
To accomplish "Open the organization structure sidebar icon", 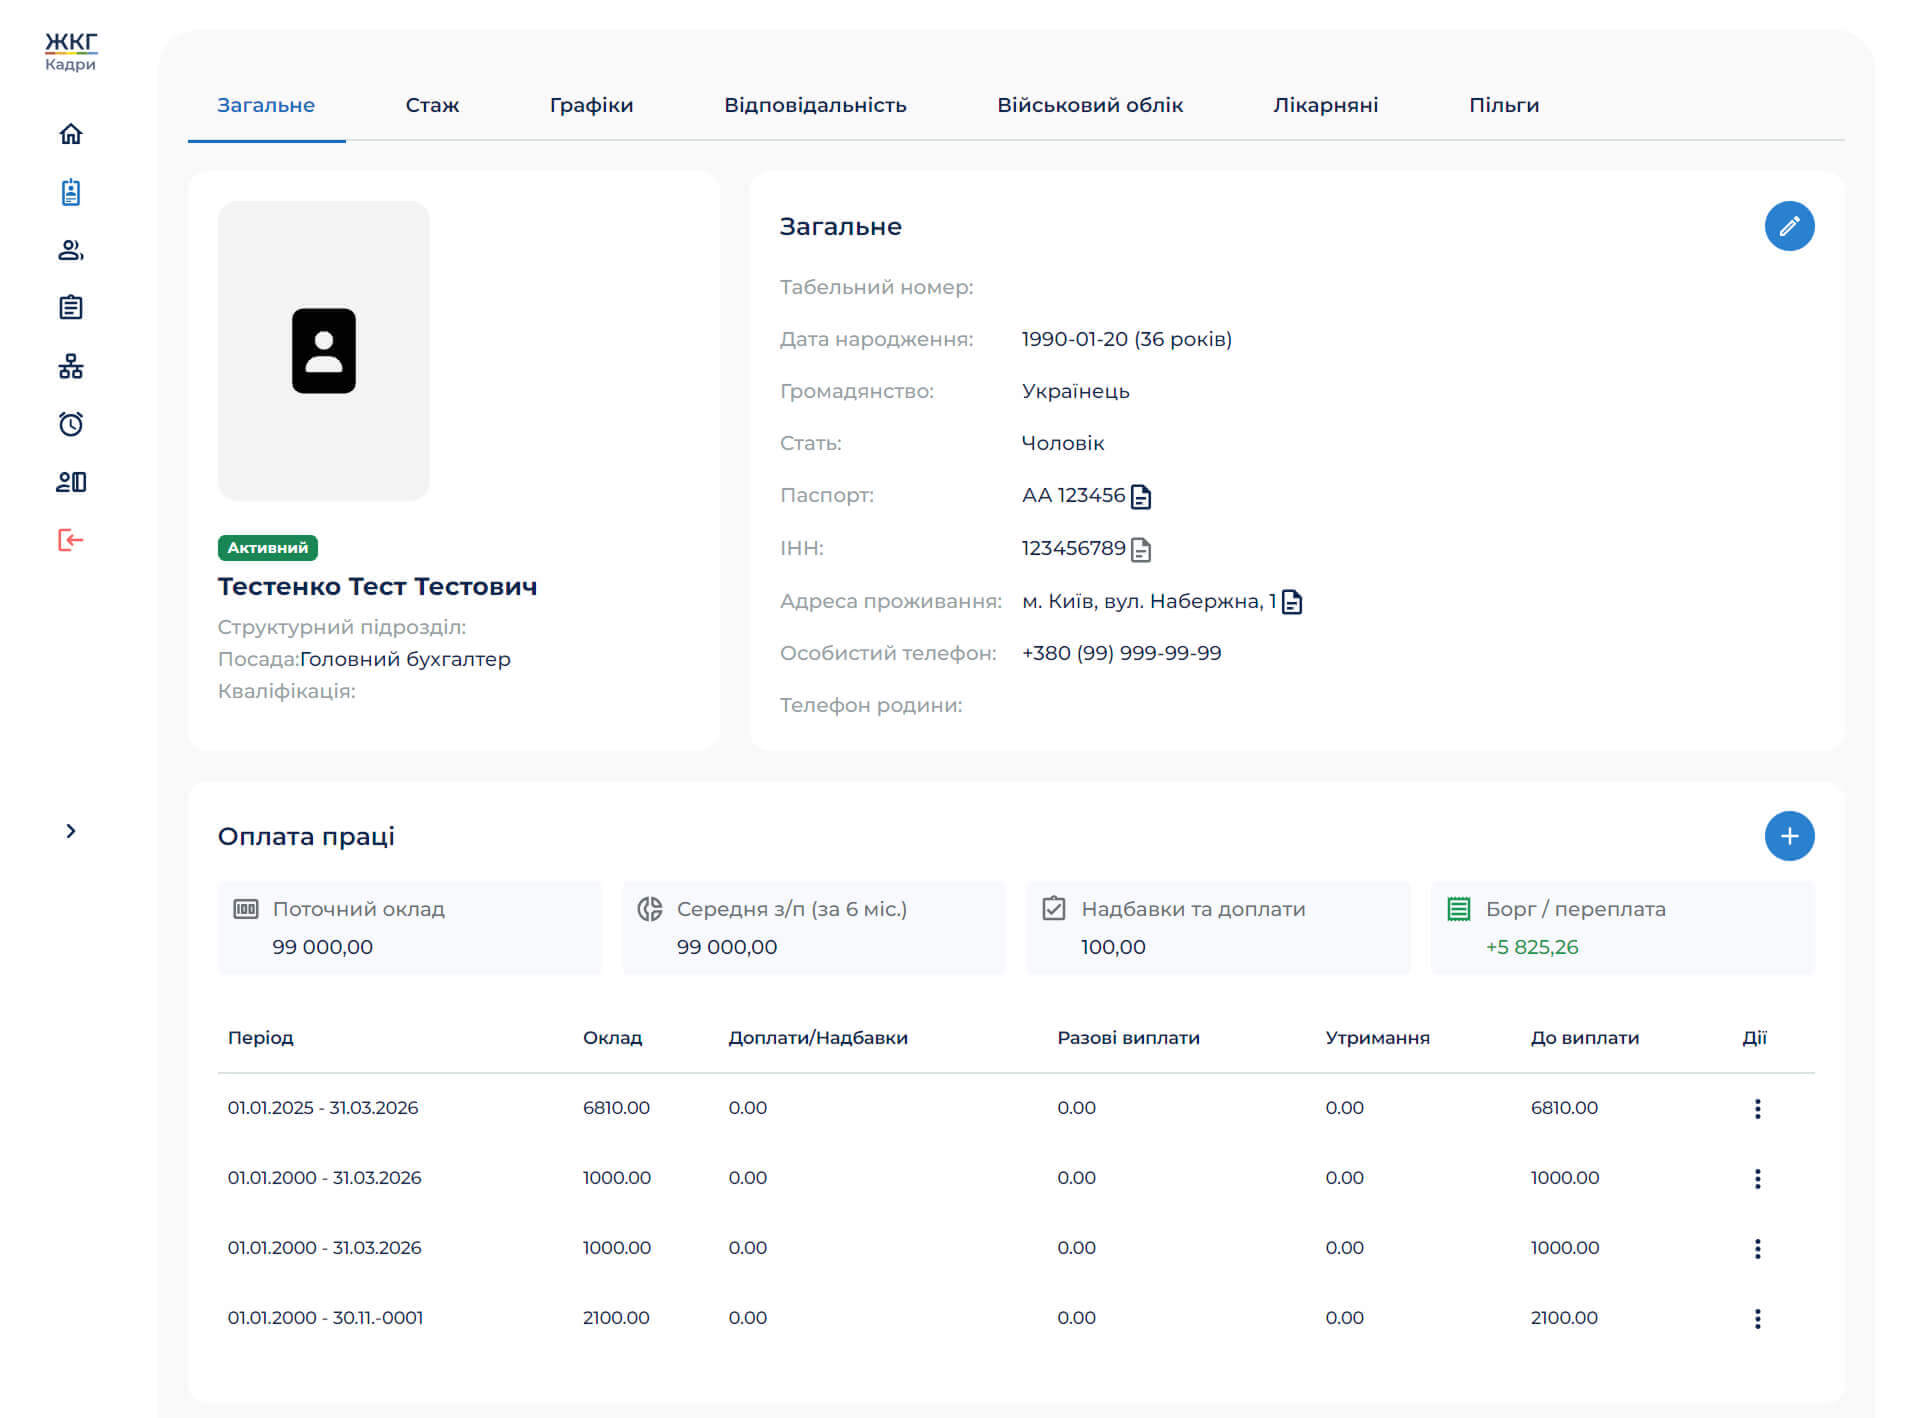I will 70,366.
